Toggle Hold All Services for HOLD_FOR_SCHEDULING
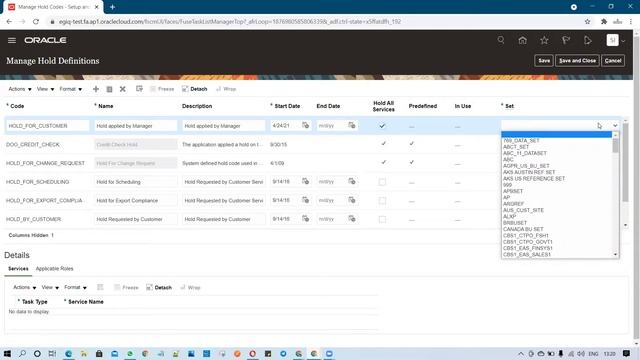The height and width of the screenshot is (360, 640). point(382,182)
